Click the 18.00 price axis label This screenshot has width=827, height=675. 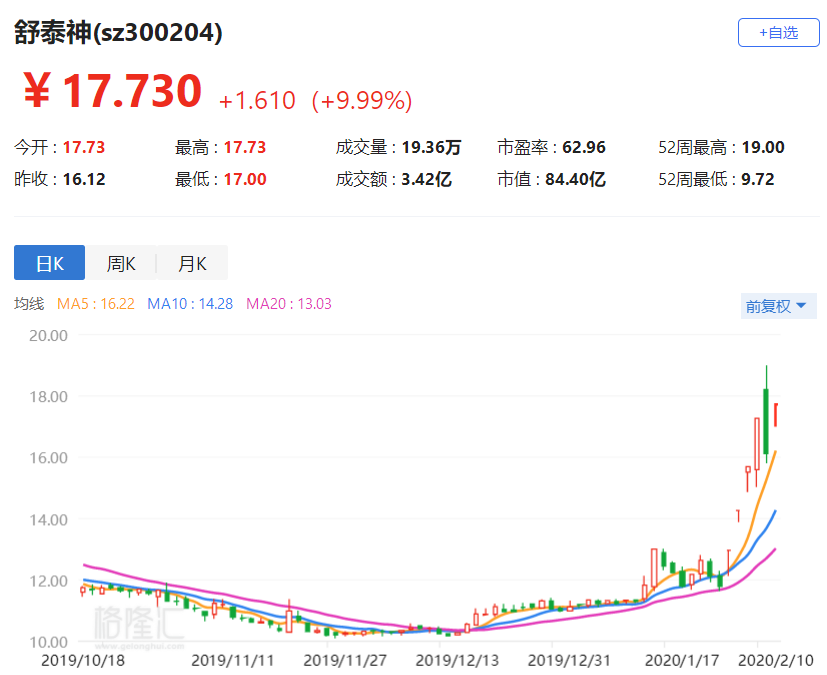point(49,397)
